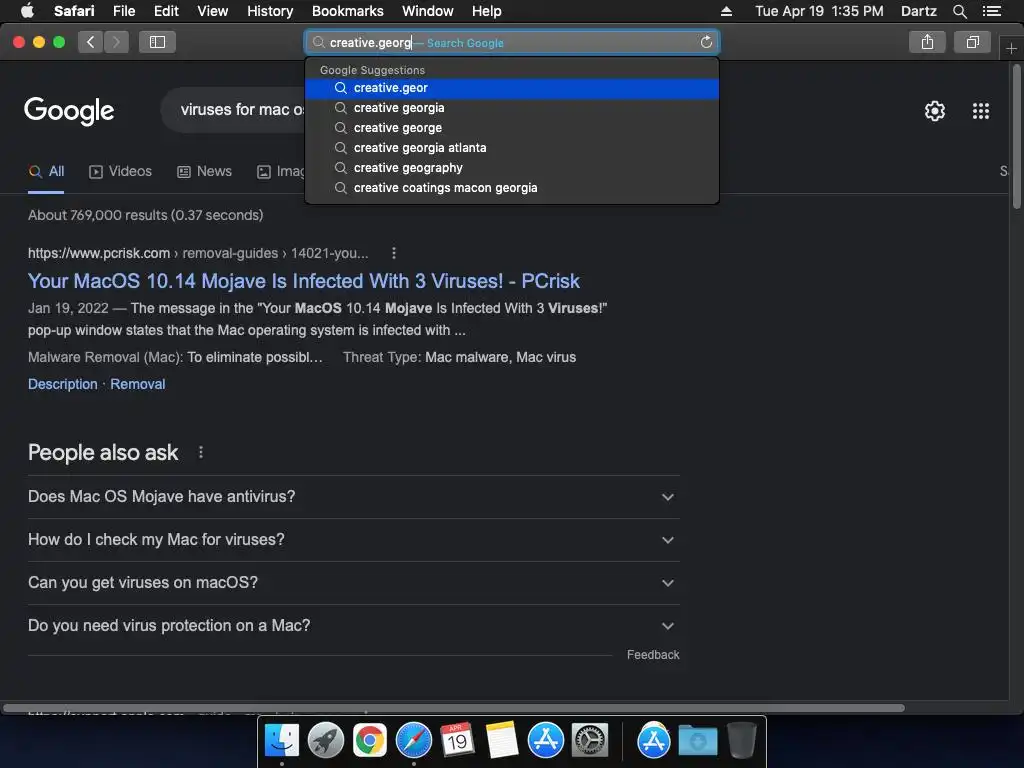Go back using Safari's back arrow
The image size is (1024, 768).
pos(90,42)
